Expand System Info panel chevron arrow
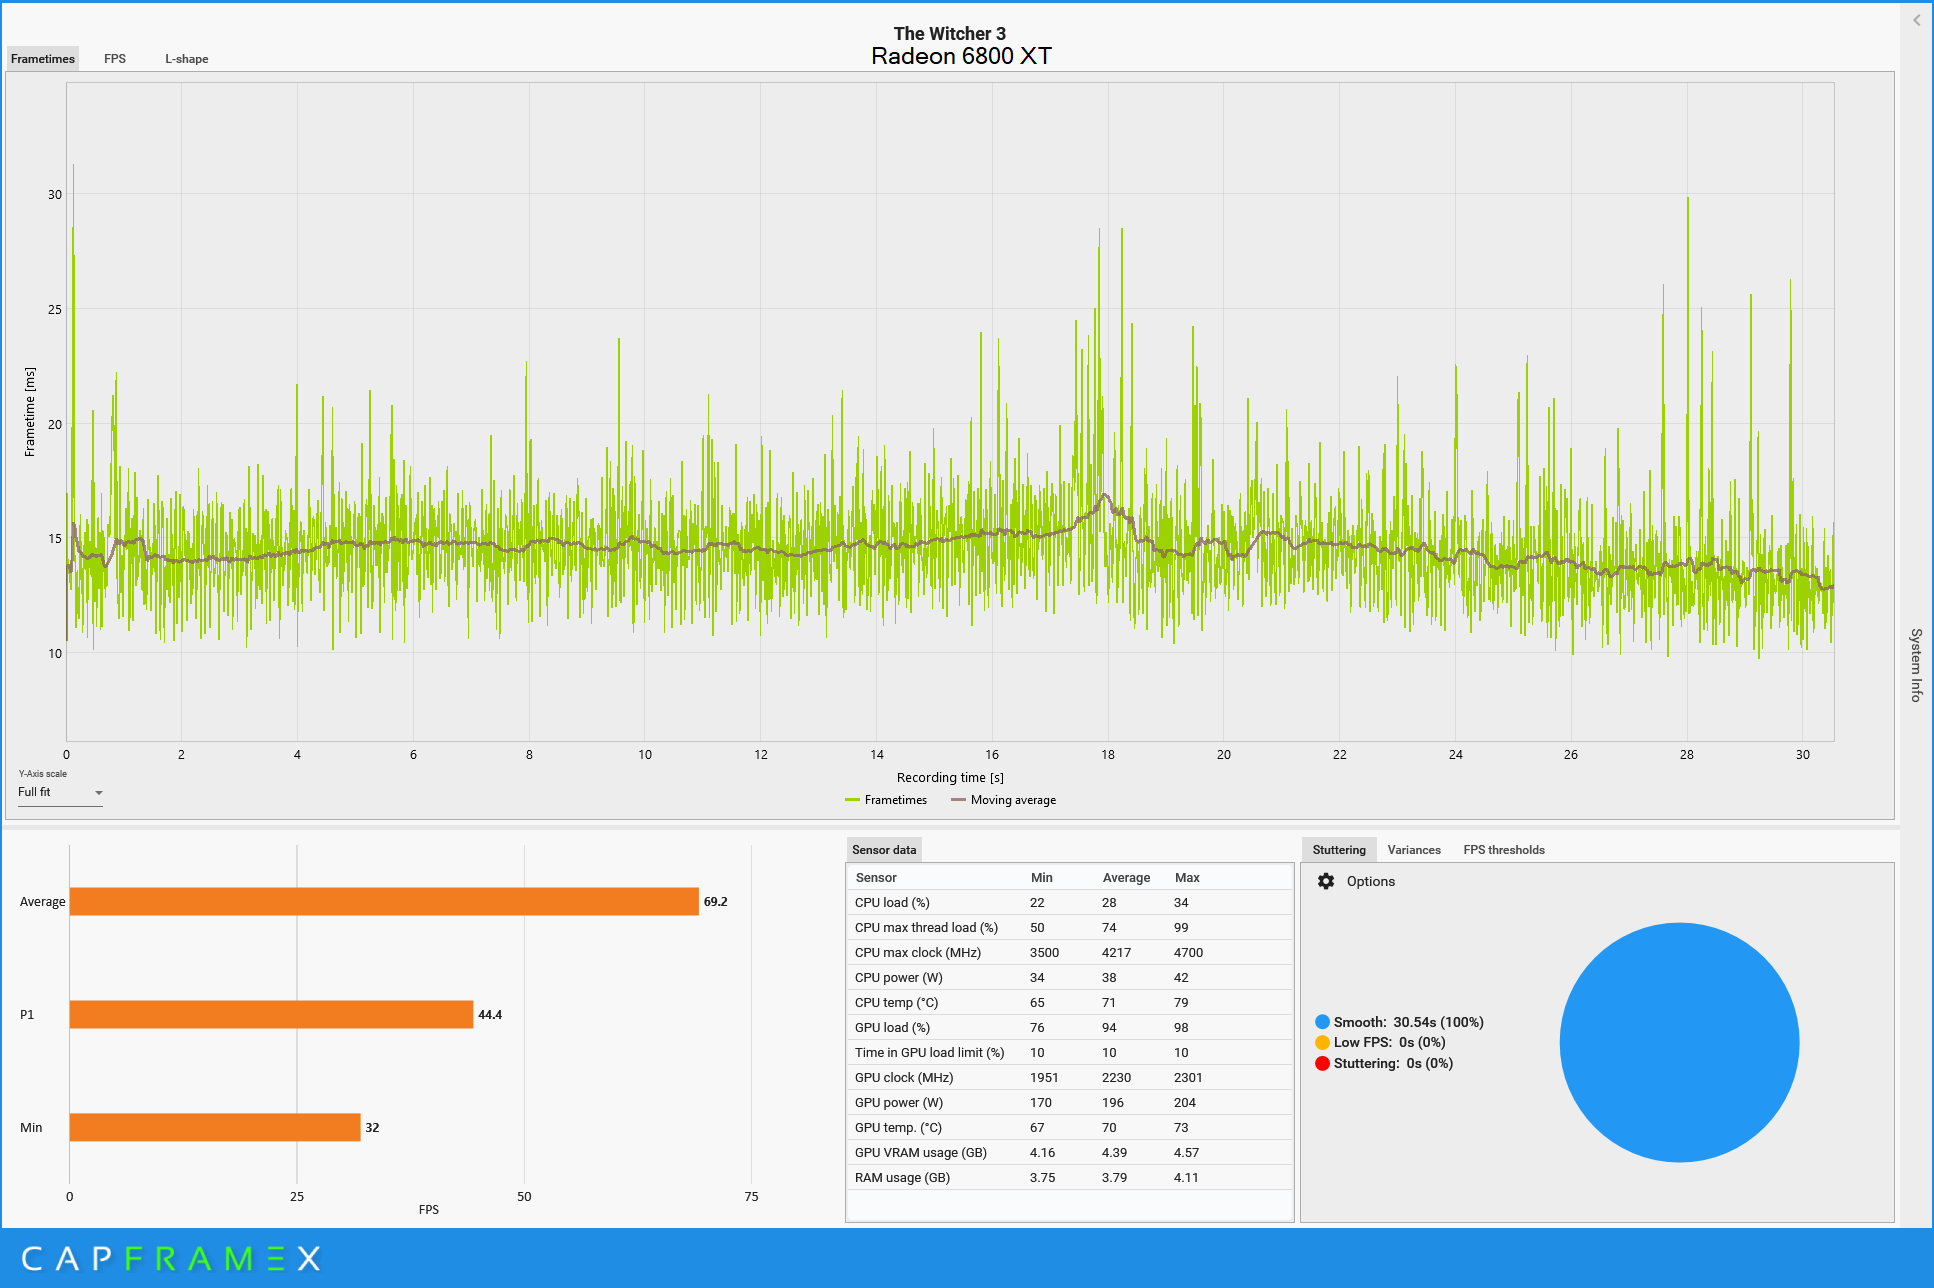This screenshot has width=1934, height=1288. point(1916,20)
